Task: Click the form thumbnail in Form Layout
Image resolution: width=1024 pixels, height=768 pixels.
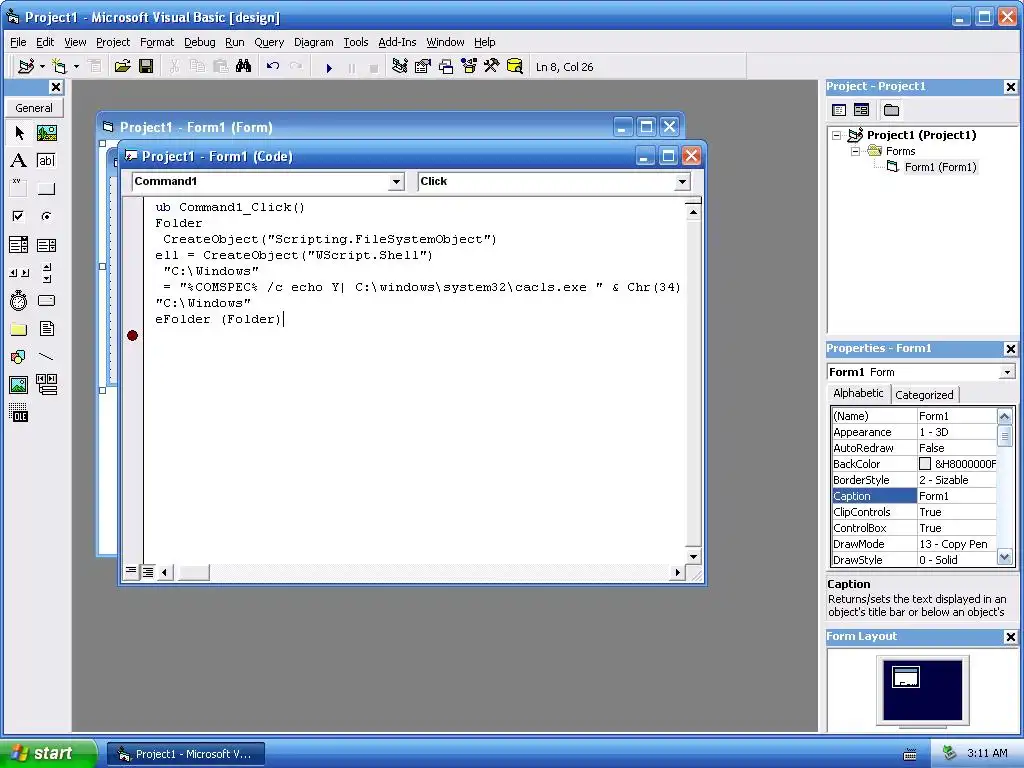Action: click(906, 677)
